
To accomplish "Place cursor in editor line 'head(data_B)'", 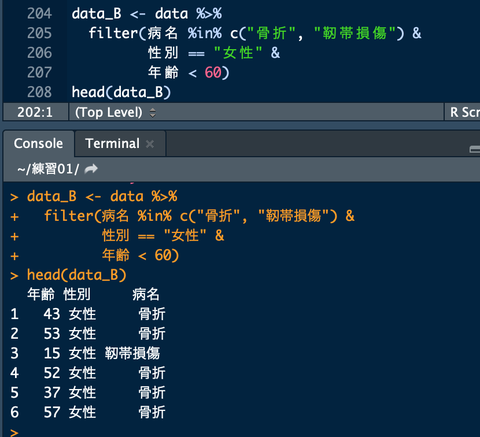I will pos(121,92).
